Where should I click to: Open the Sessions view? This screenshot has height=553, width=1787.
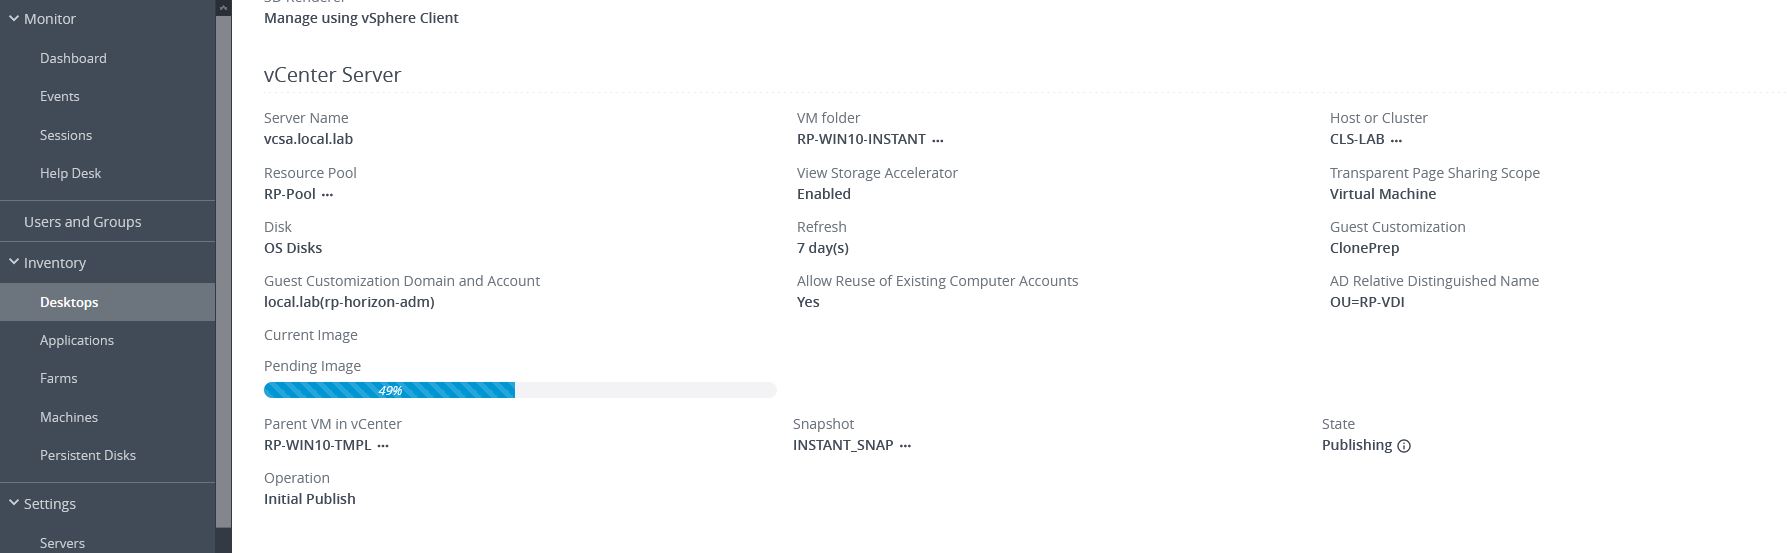click(66, 135)
